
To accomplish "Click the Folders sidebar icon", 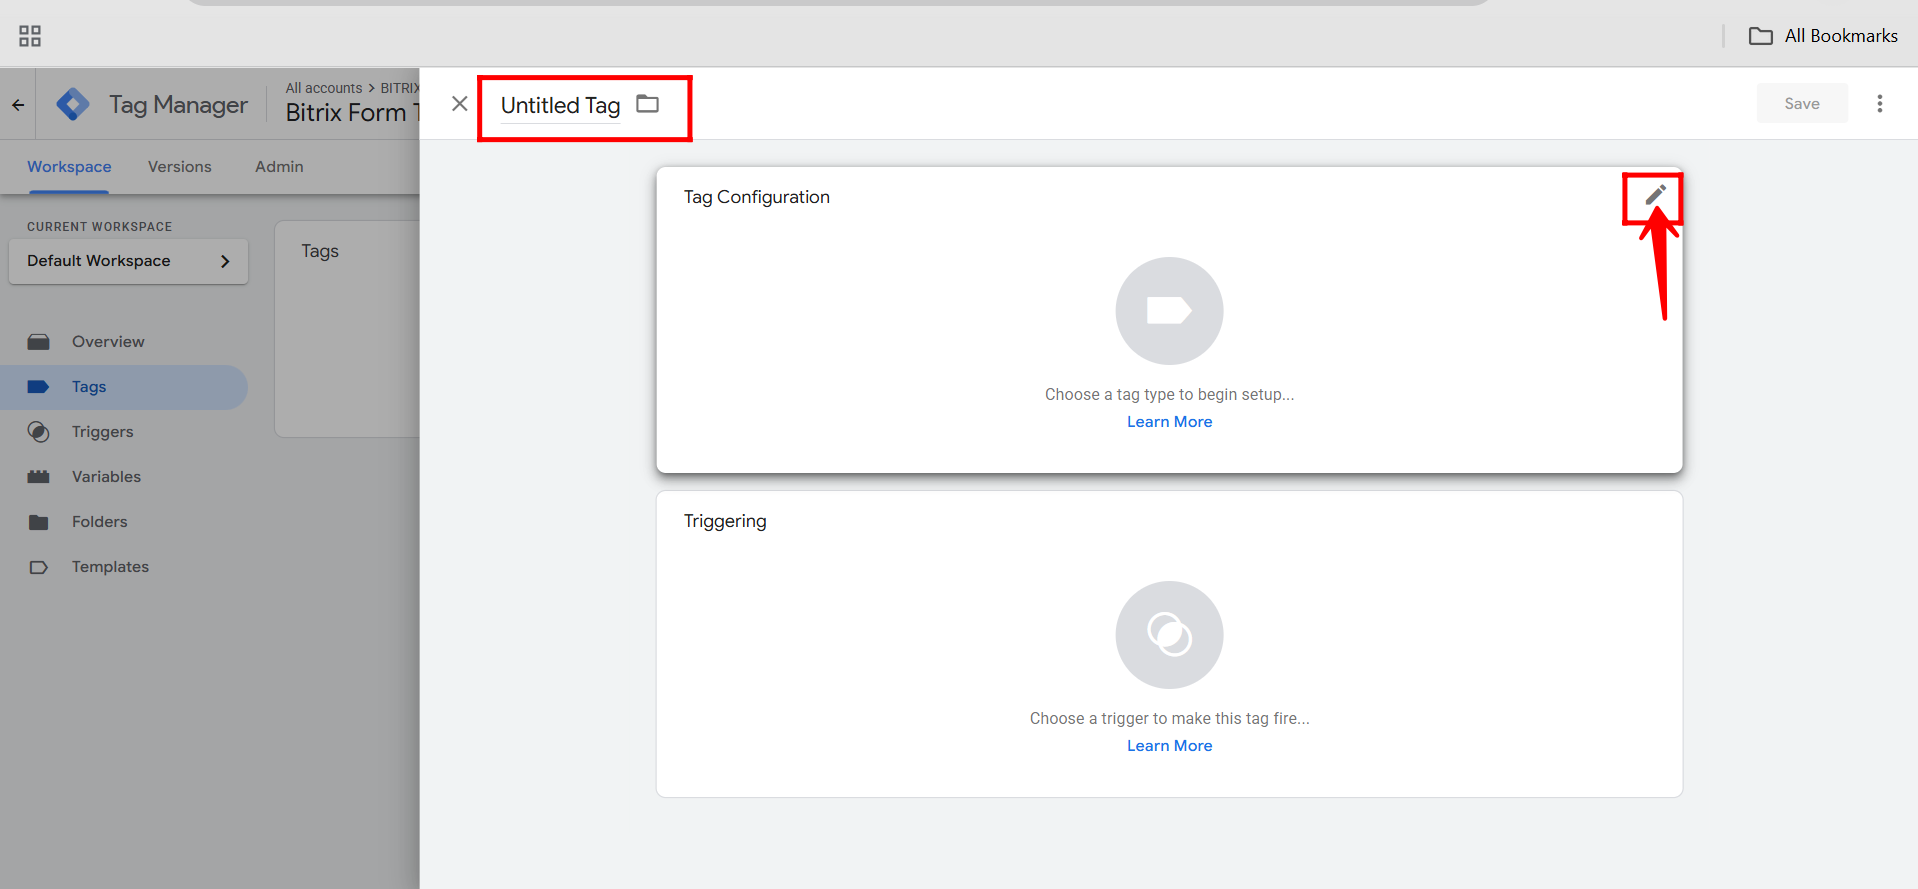I will [39, 522].
